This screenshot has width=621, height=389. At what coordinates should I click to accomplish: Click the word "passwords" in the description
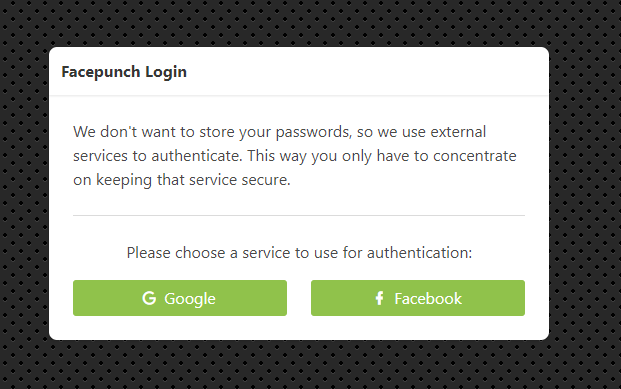pyautogui.click(x=313, y=132)
